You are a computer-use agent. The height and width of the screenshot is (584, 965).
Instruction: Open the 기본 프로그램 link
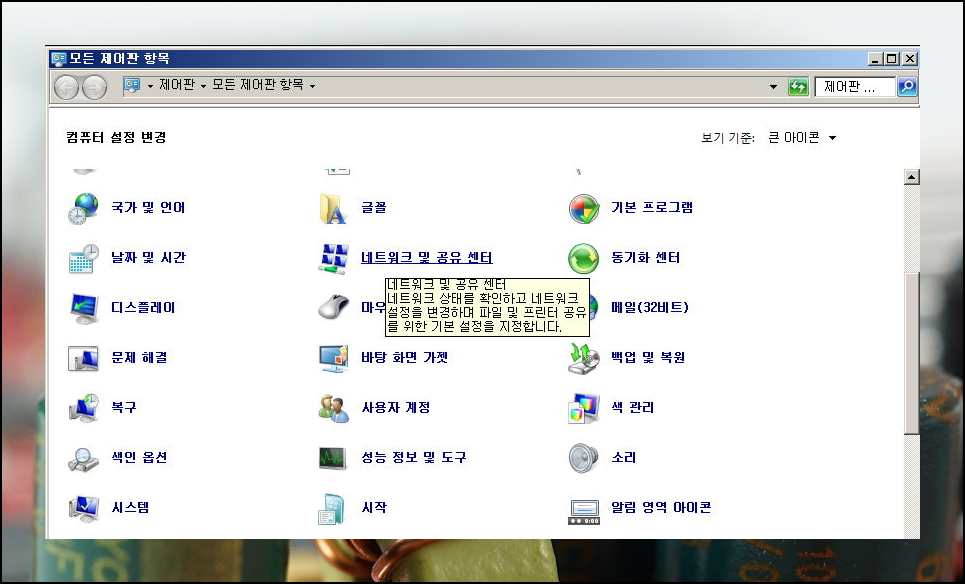click(x=652, y=208)
